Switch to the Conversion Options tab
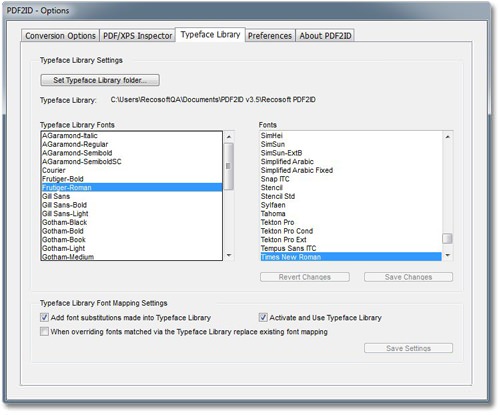The image size is (500, 415). 60,36
